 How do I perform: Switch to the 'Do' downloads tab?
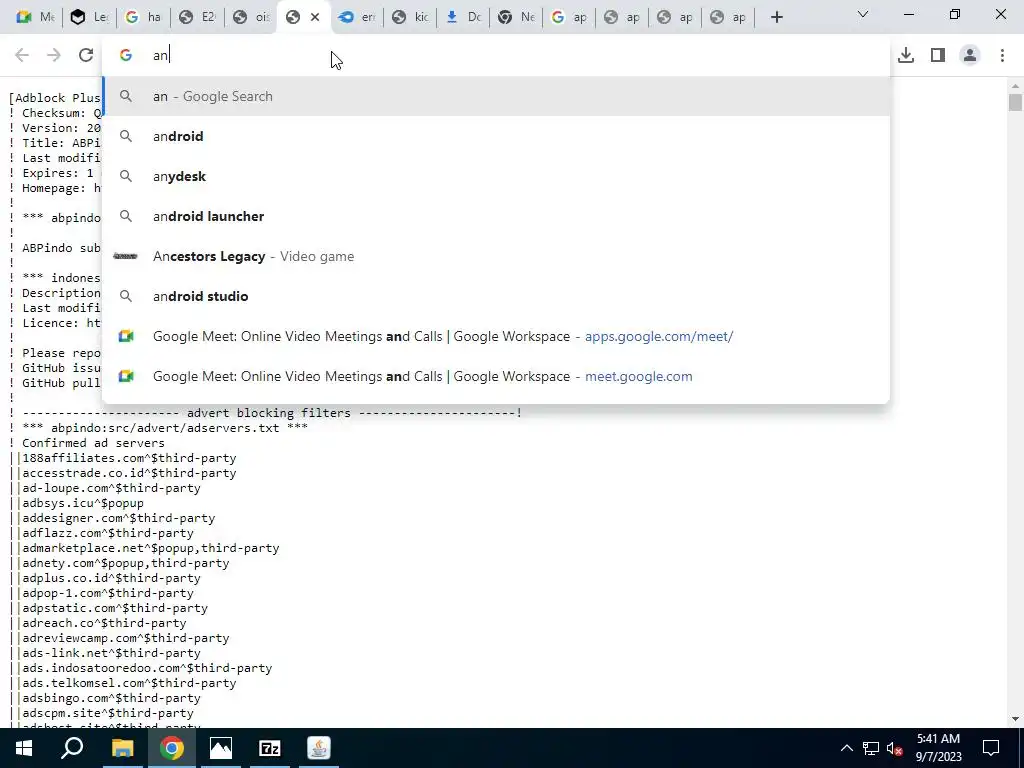[x=463, y=17]
